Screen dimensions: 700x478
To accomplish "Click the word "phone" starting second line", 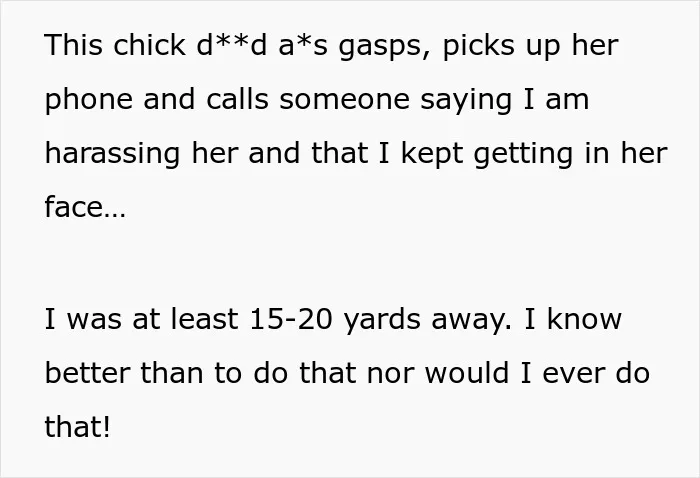I will (88, 100).
